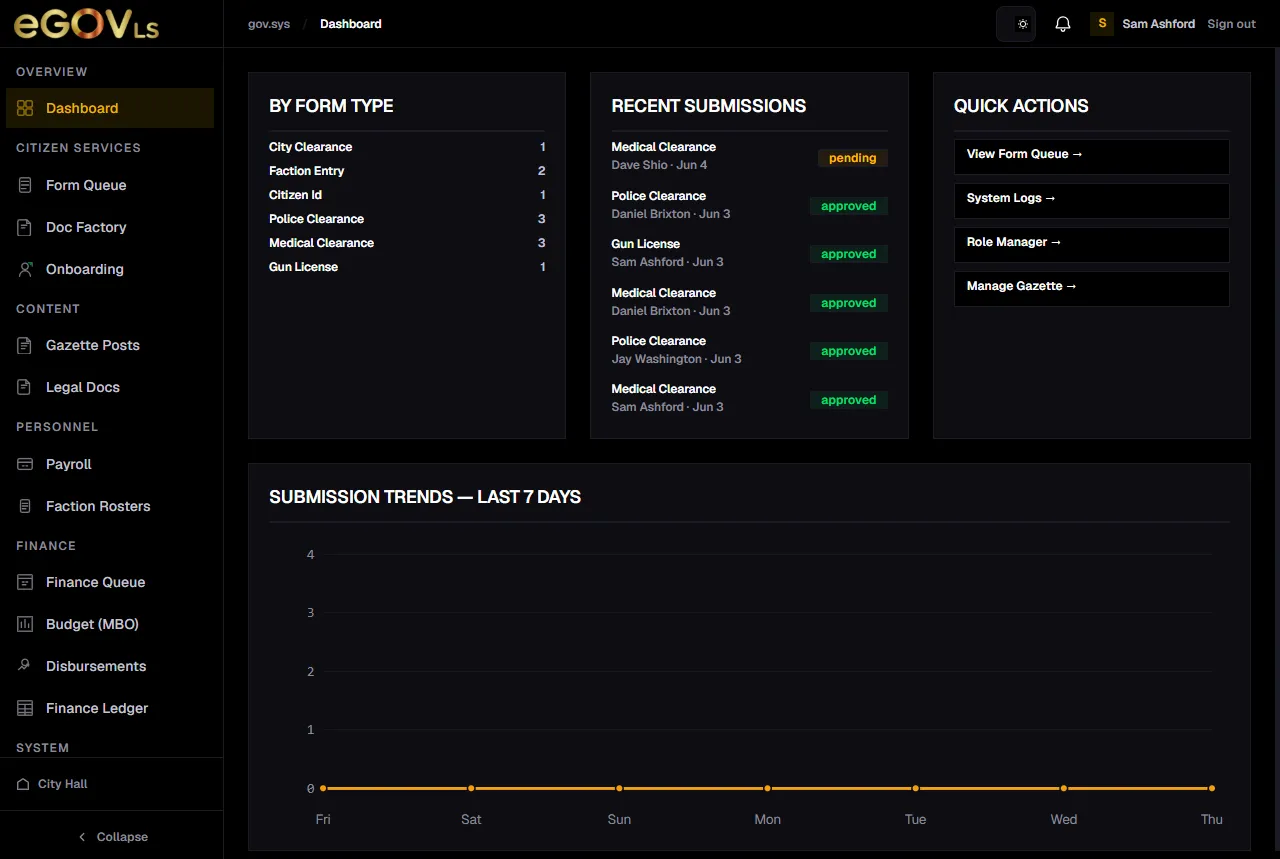Select Dave Shio Medical Clearance submission
The height and width of the screenshot is (859, 1280).
749,156
